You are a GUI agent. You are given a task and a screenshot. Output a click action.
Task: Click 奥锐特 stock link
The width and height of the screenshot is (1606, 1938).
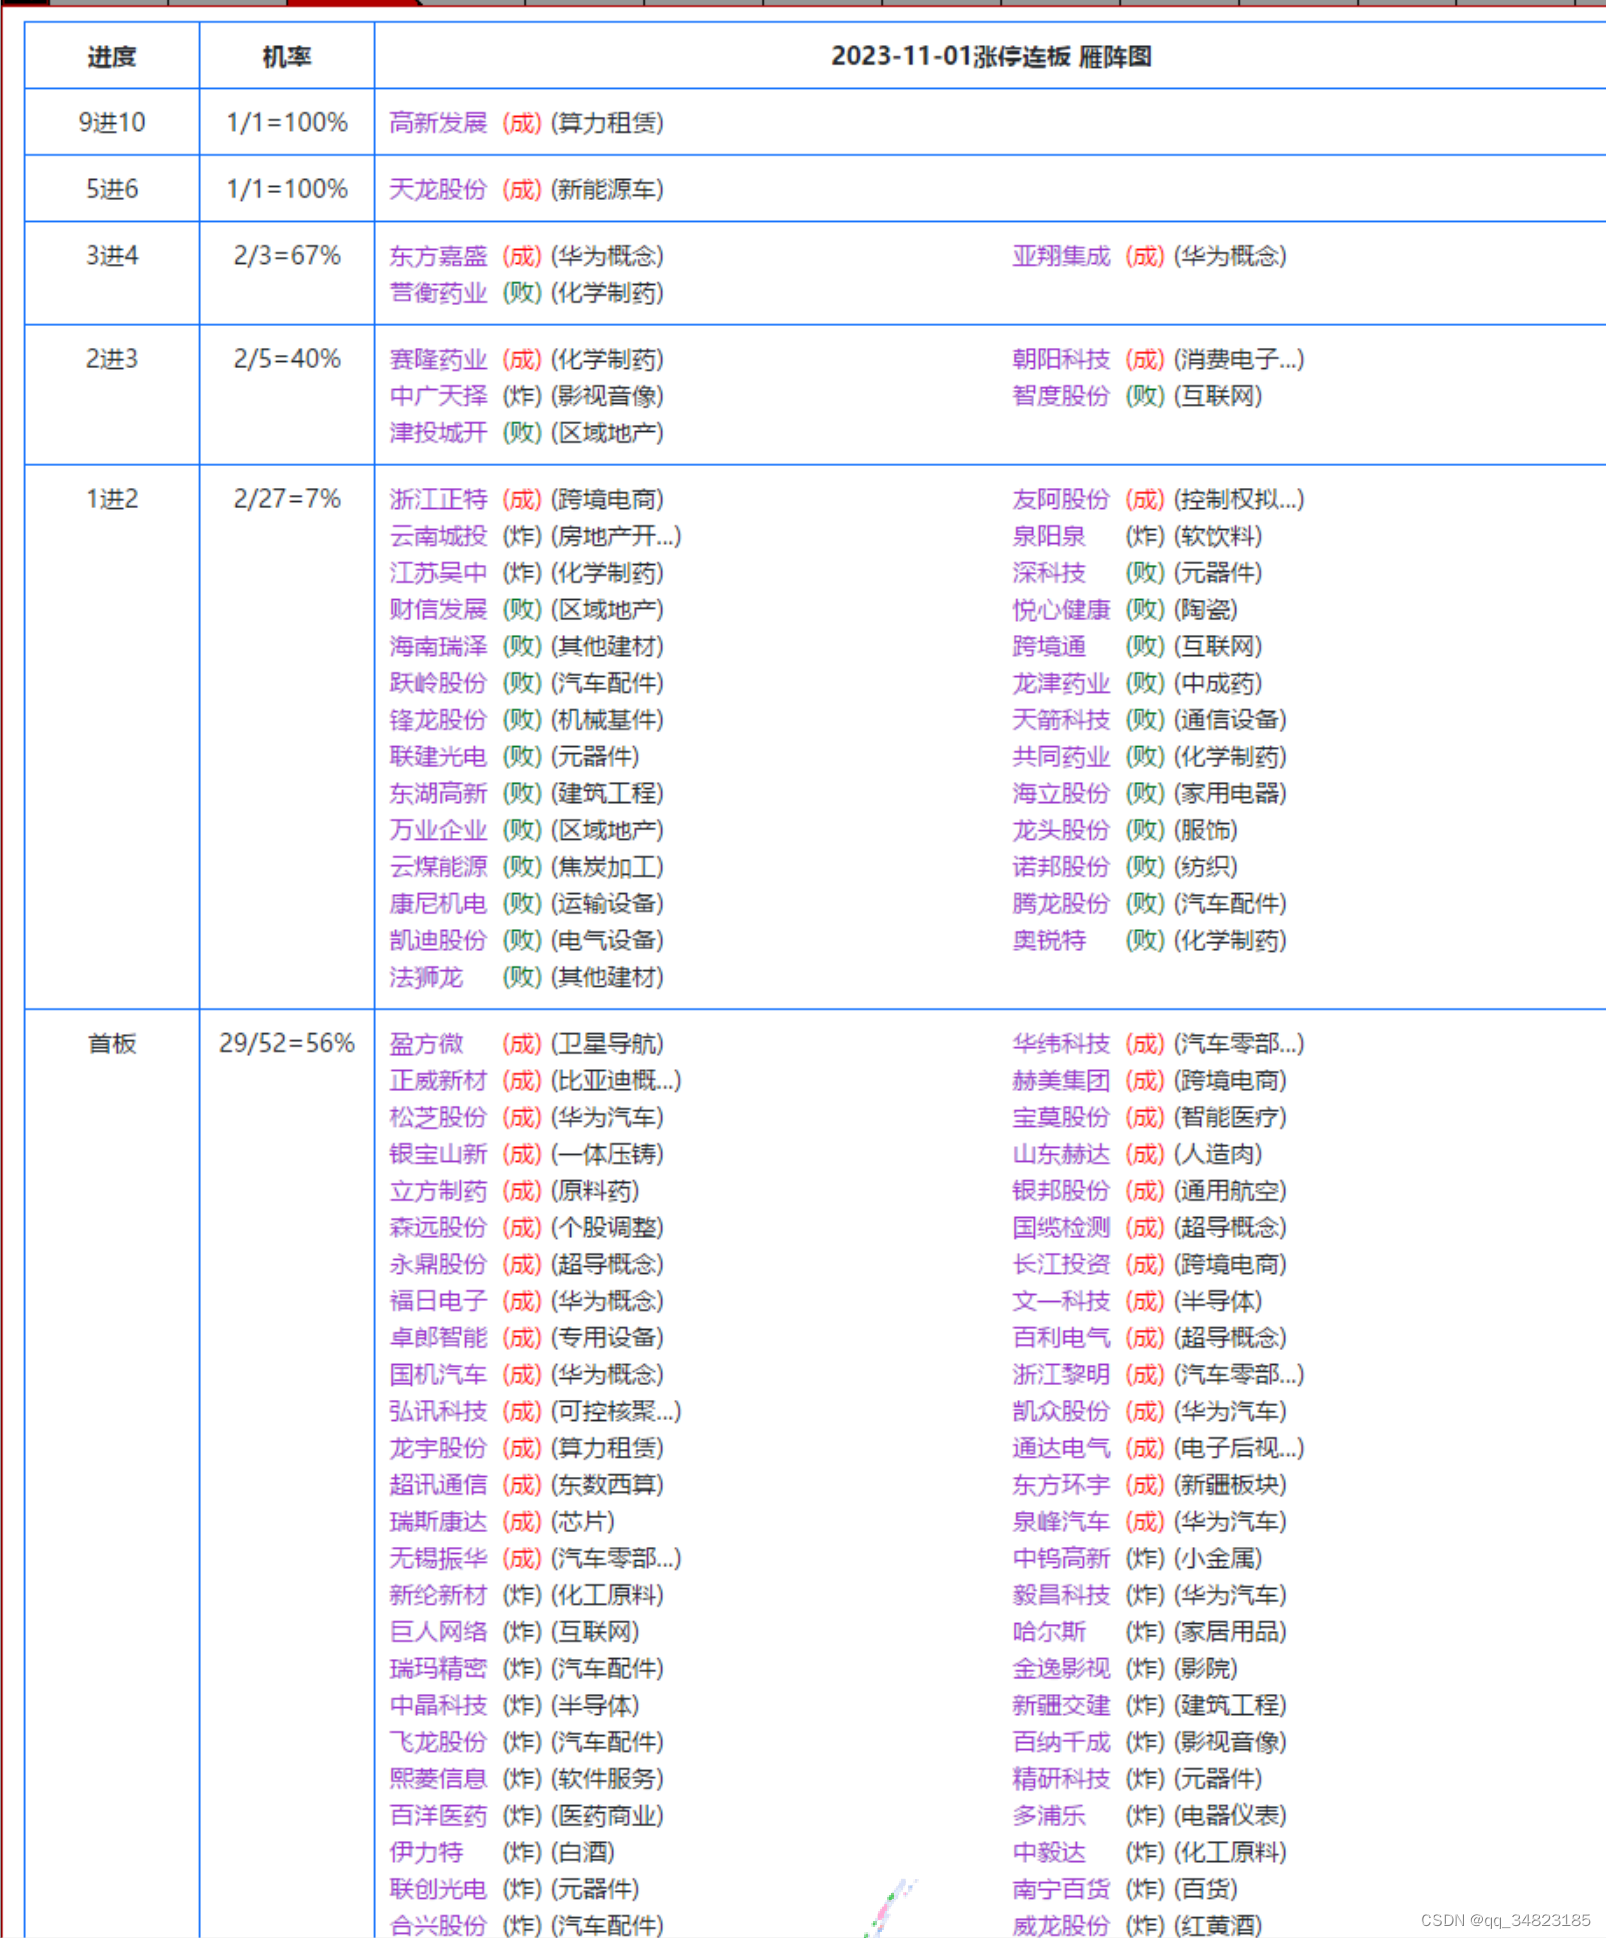click(1049, 940)
